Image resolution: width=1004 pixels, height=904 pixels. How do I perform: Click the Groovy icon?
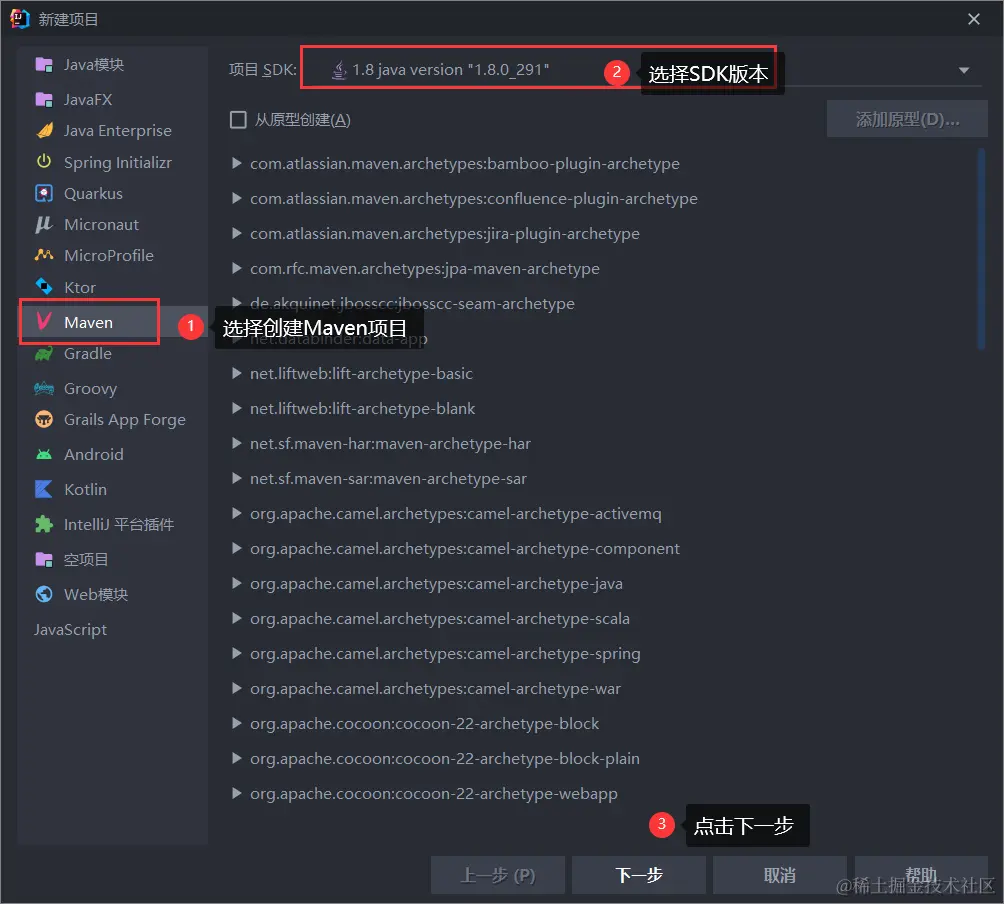pos(44,388)
